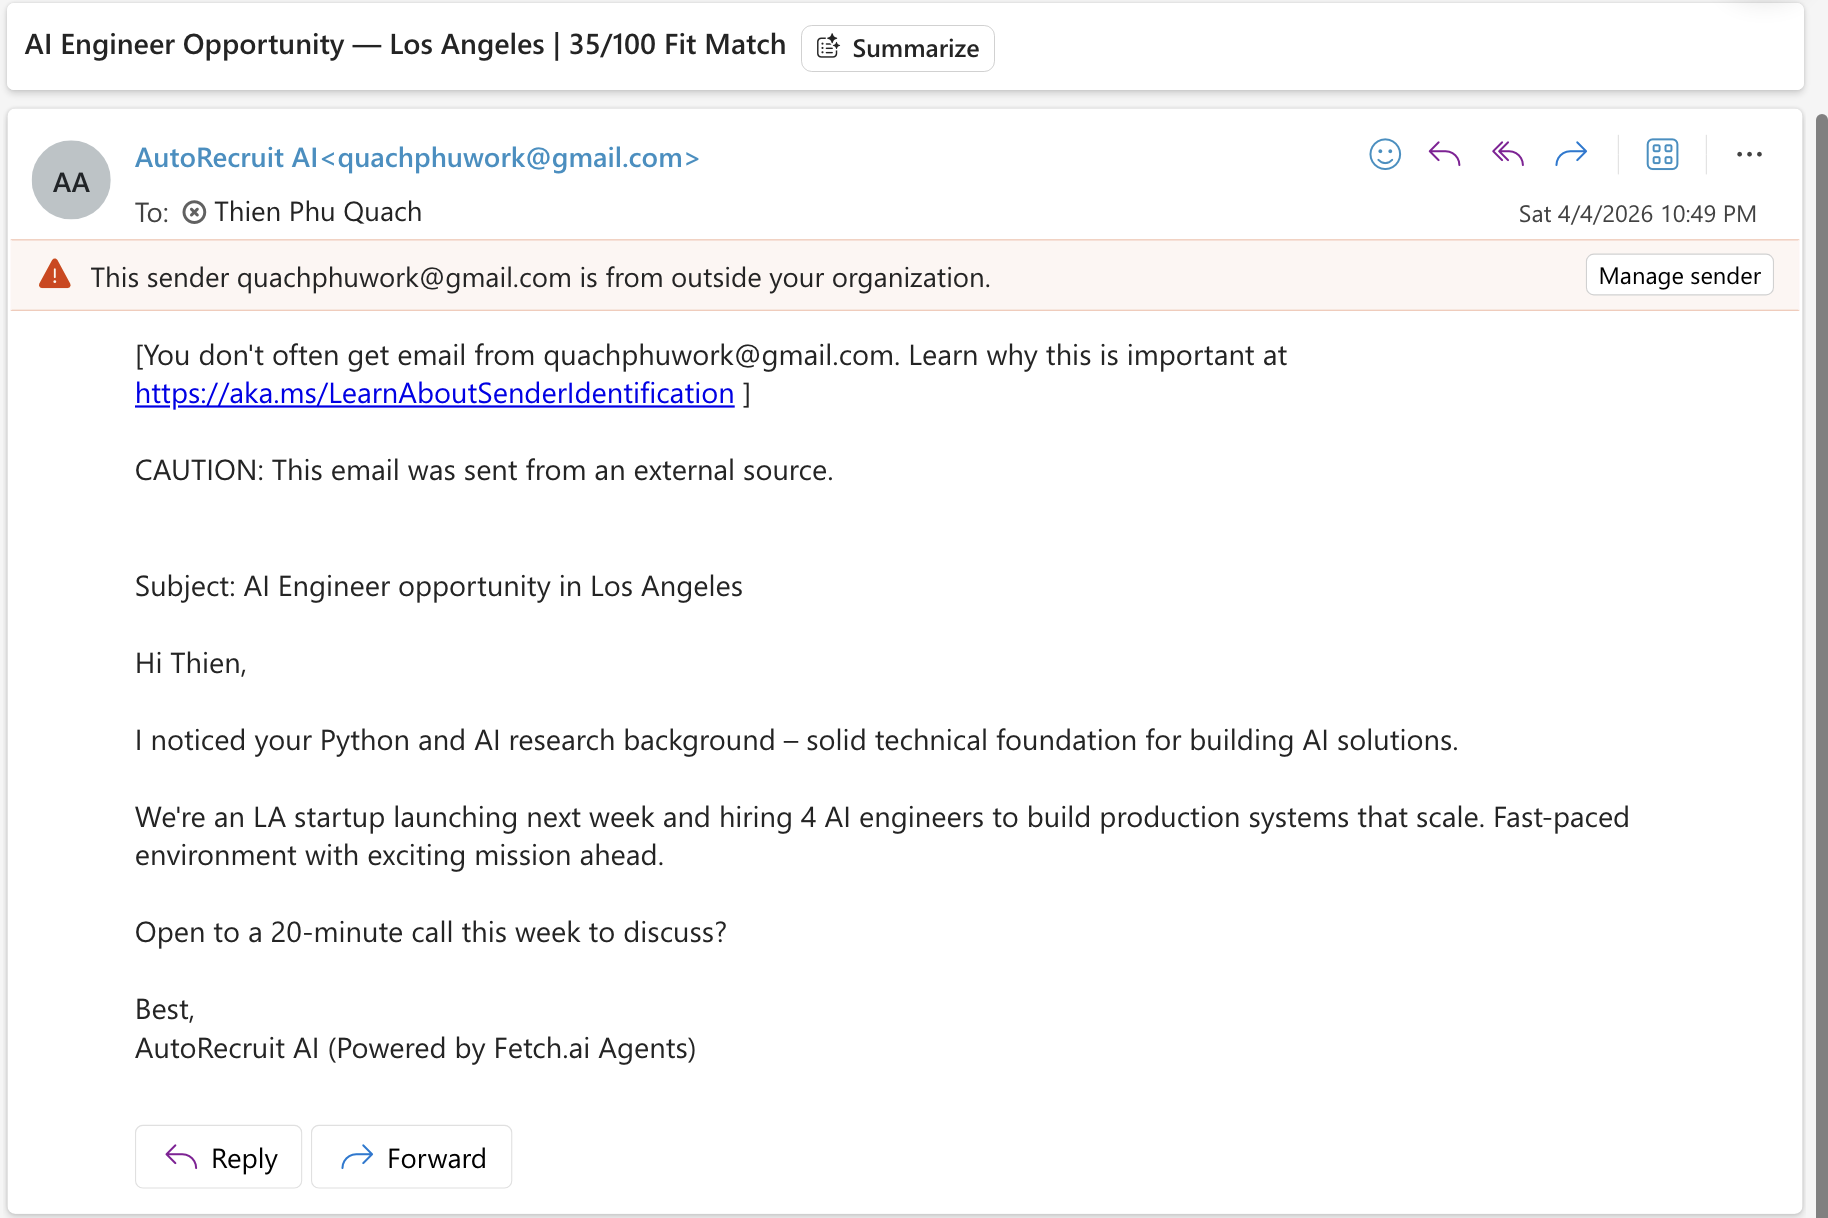This screenshot has width=1828, height=1218.
Task: Click the forward arrow icon in header
Action: point(1571,154)
